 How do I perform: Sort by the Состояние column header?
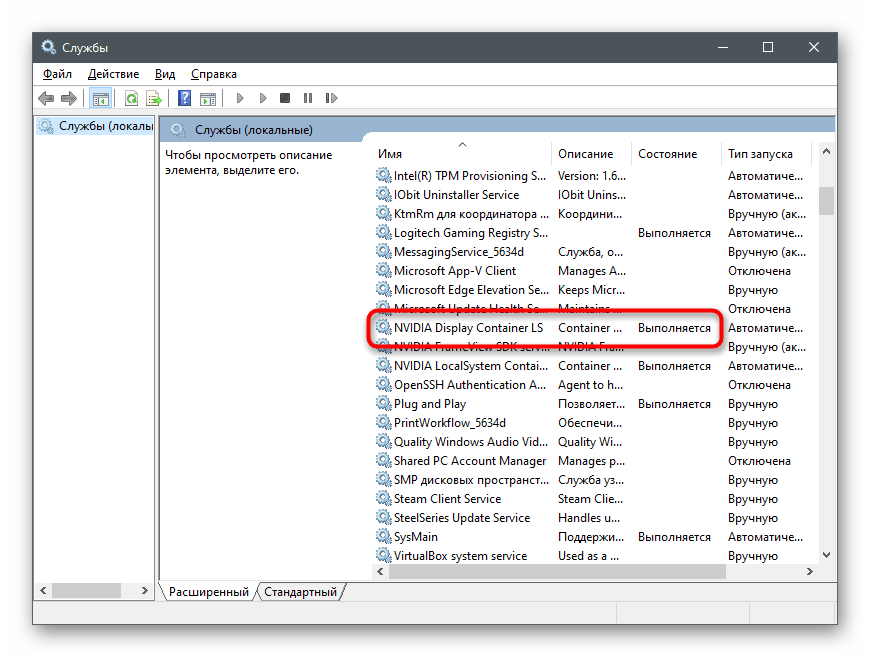(x=676, y=154)
